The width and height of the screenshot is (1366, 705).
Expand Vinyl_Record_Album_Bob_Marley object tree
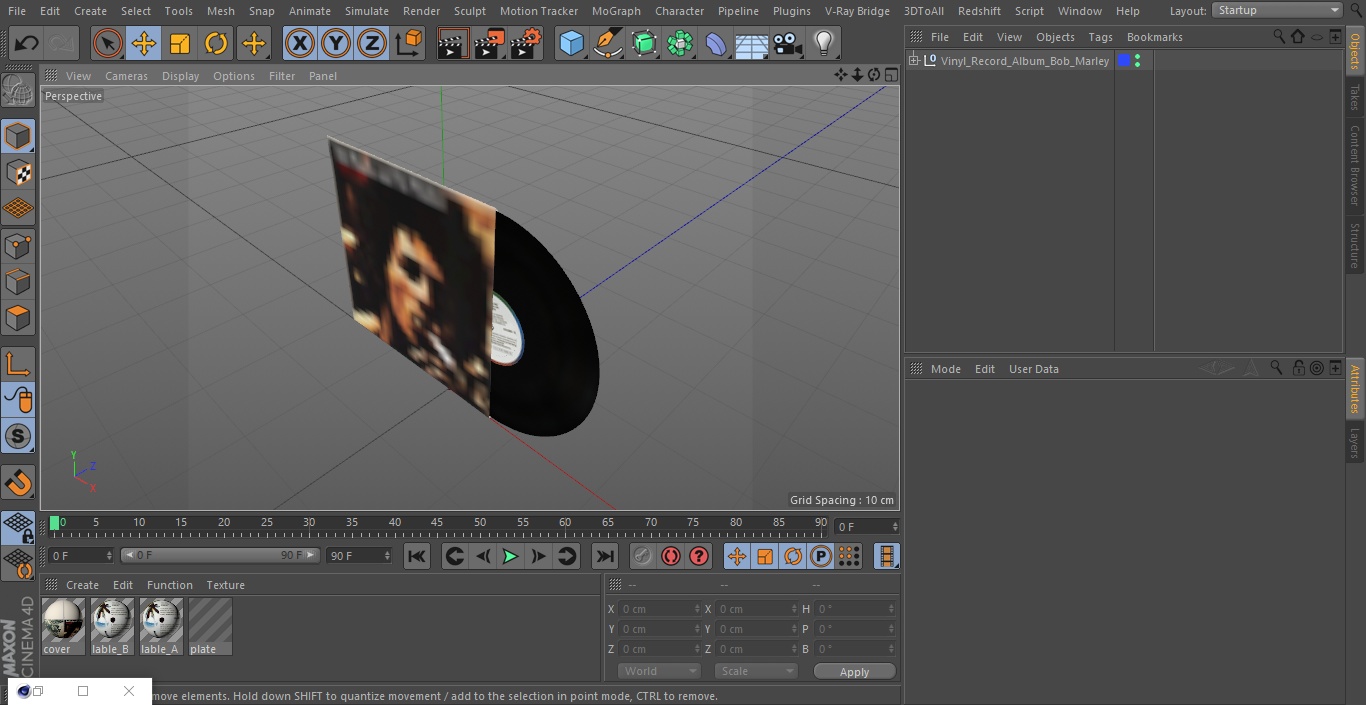point(913,61)
